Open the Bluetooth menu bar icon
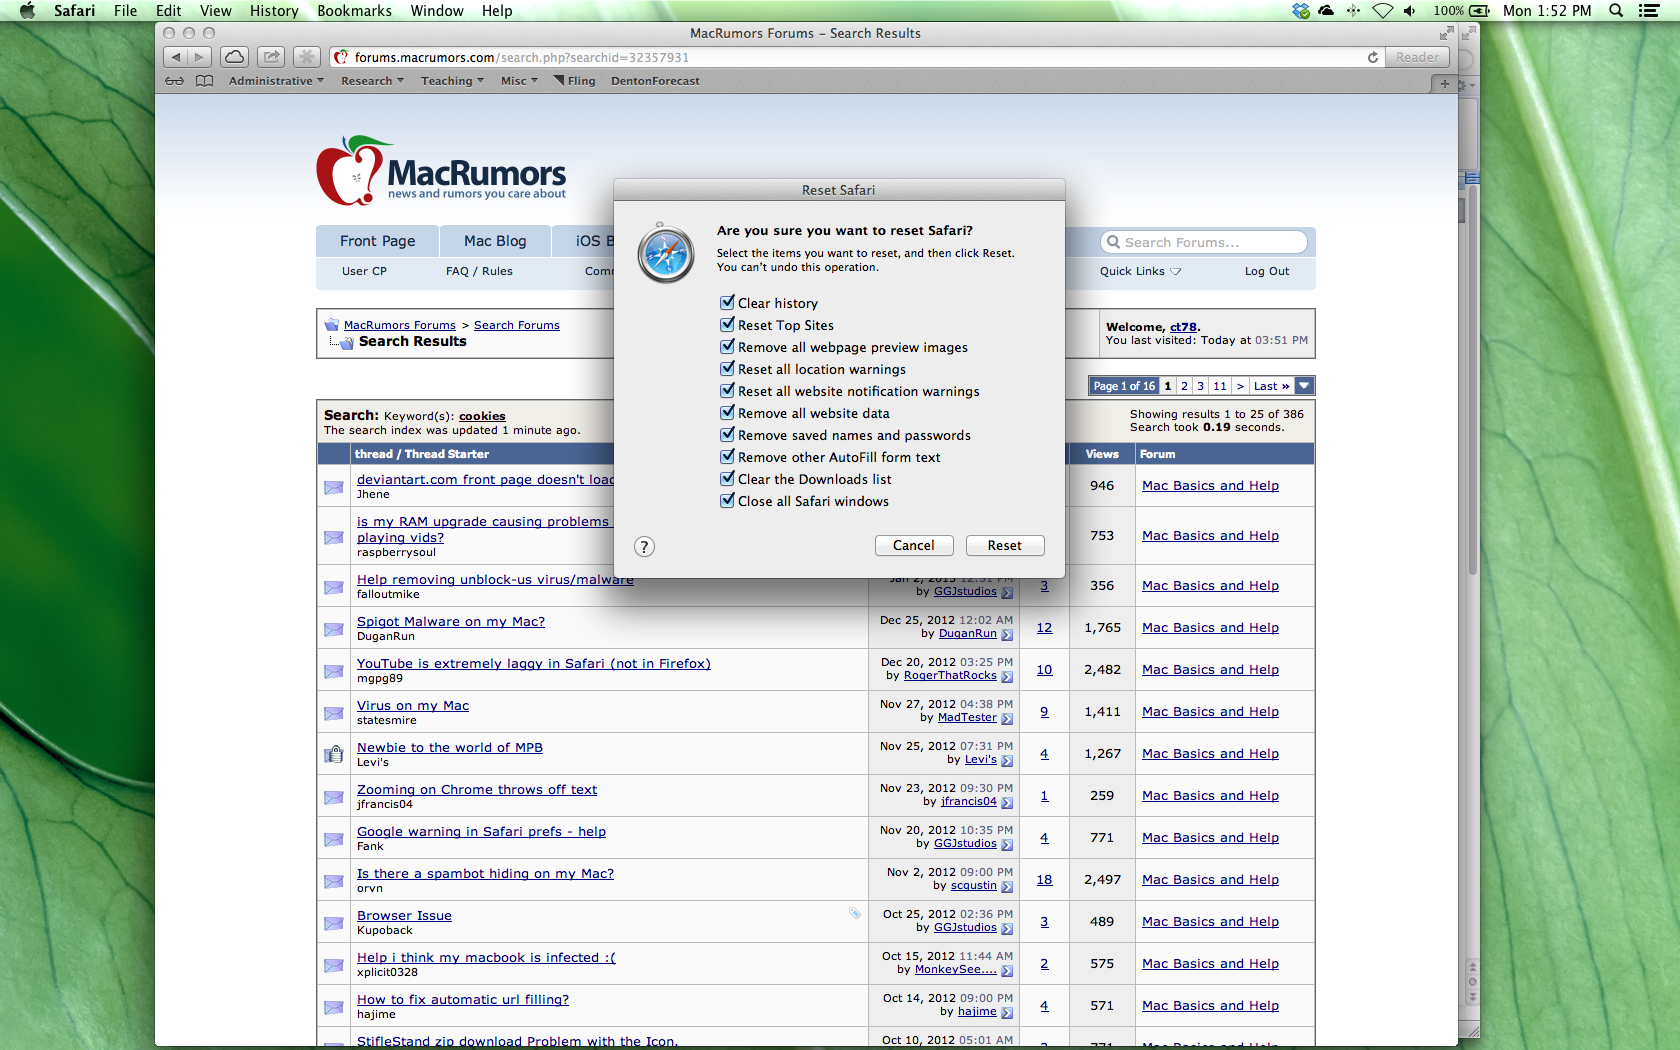Viewport: 1680px width, 1050px height. click(x=1353, y=11)
